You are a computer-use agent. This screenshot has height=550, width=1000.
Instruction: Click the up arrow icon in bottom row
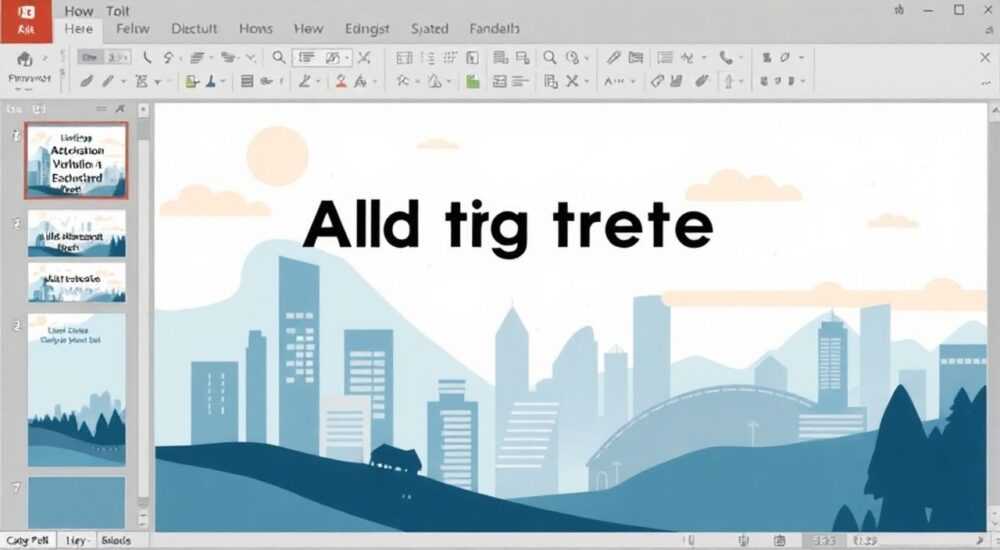[x=728, y=81]
